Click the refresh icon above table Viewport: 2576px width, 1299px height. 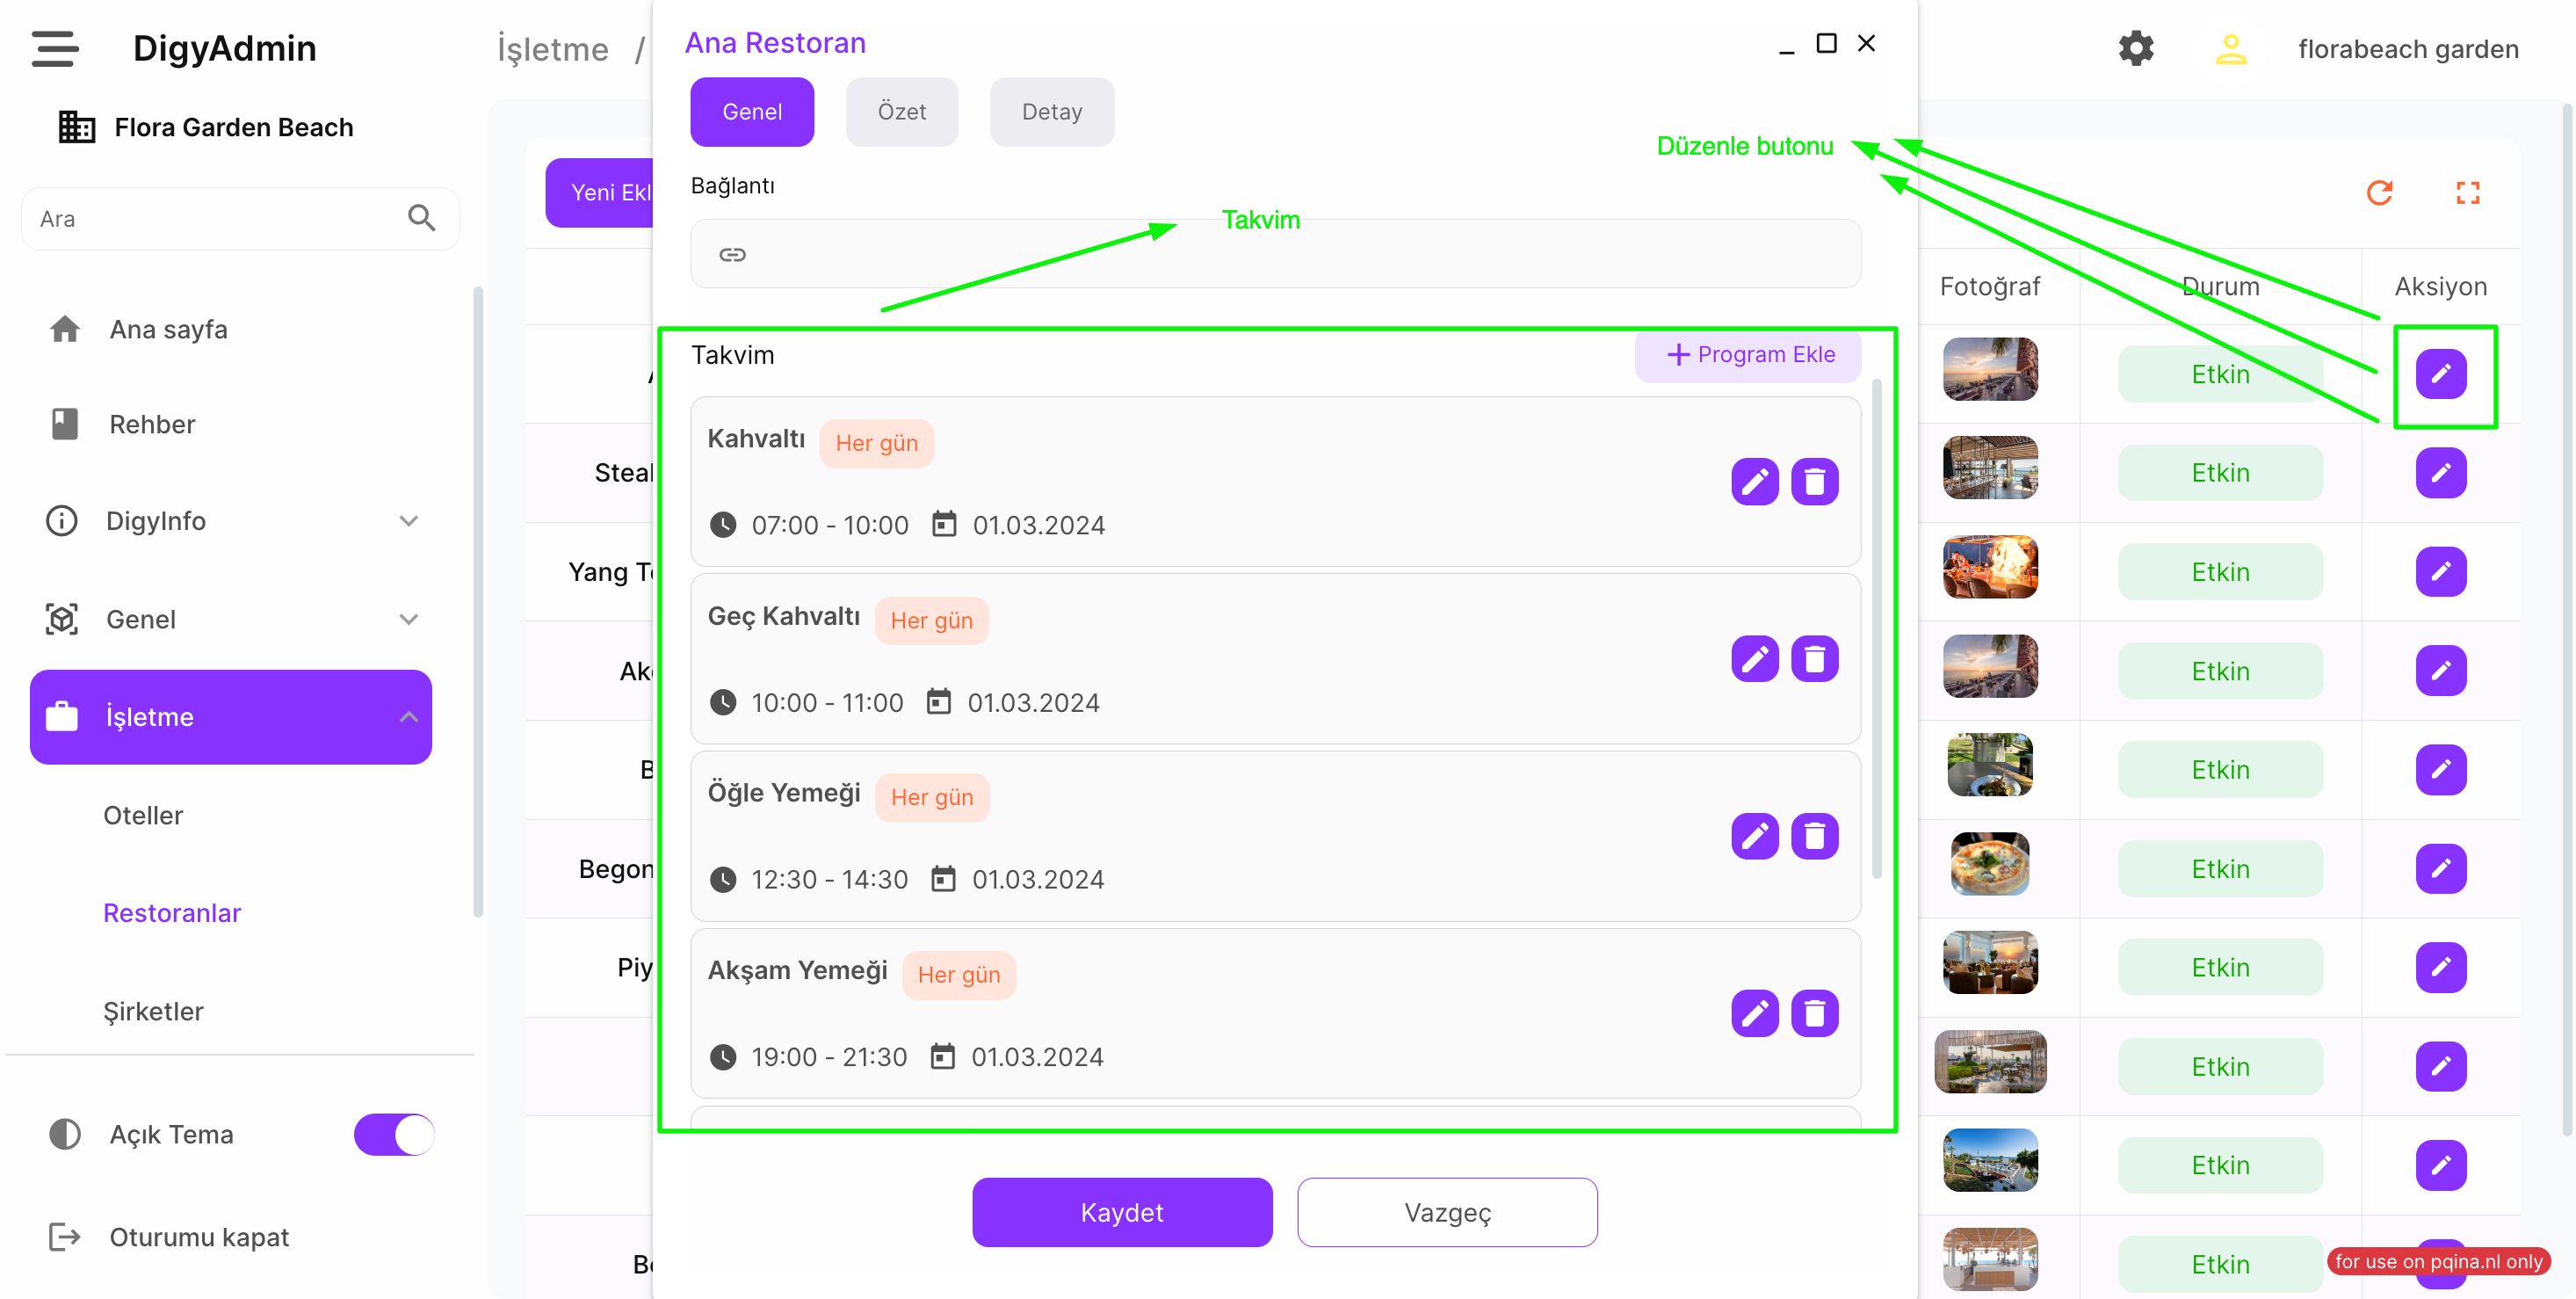2378,192
